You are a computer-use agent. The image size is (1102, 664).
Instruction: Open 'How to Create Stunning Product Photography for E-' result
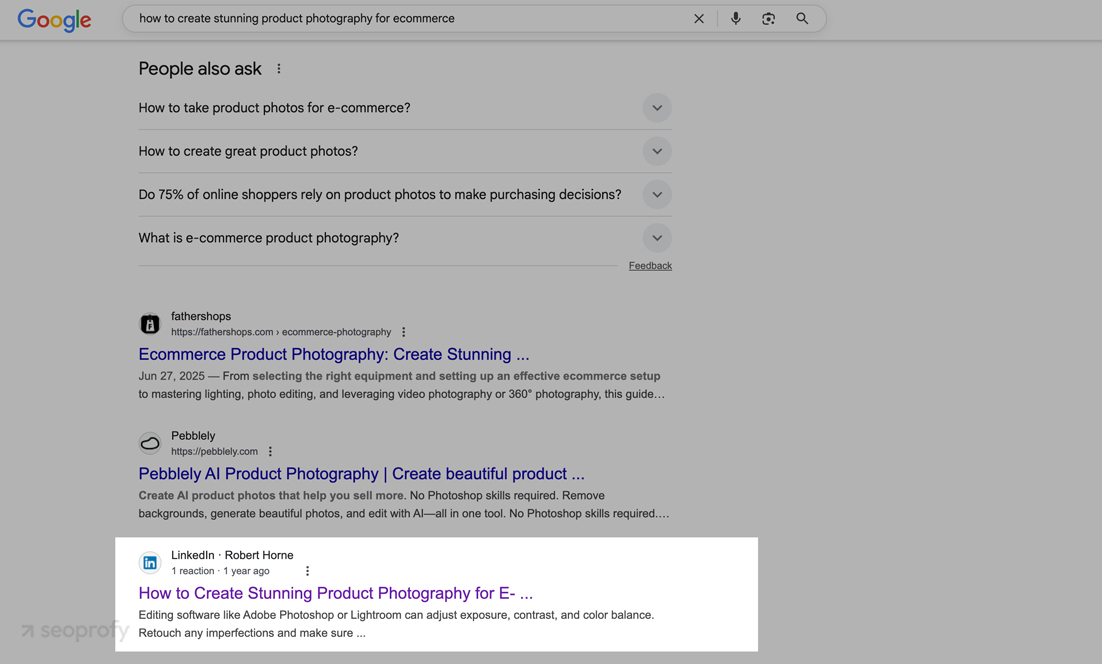click(x=335, y=593)
